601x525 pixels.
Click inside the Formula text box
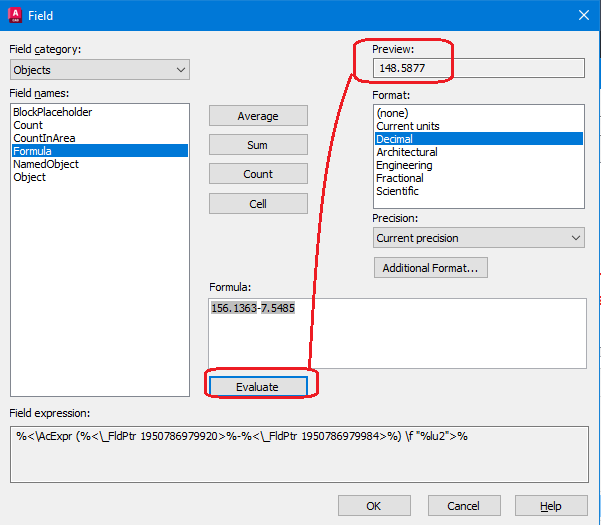click(x=397, y=333)
